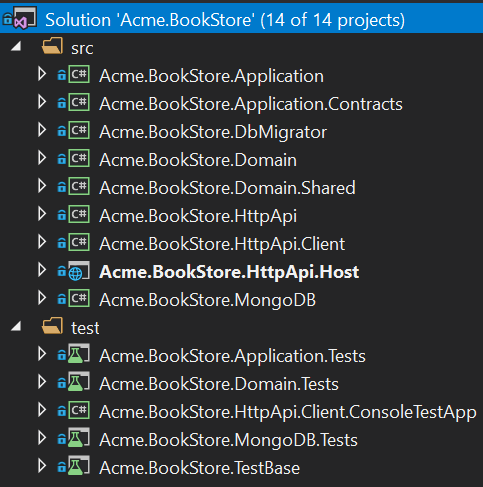Viewport: 483px width, 487px height.
Task: Select the bold Acme.BookStore.HttpApi.Host startup project
Action: (229, 273)
